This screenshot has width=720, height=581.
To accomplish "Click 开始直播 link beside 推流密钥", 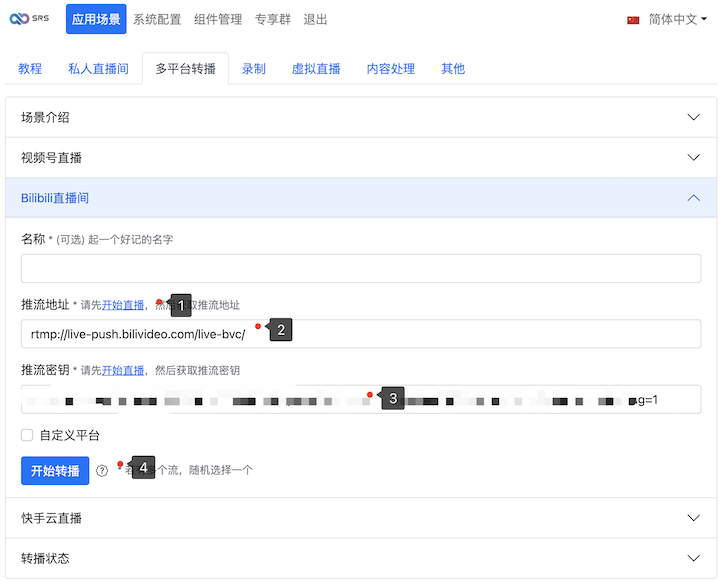I will pyautogui.click(x=123, y=370).
